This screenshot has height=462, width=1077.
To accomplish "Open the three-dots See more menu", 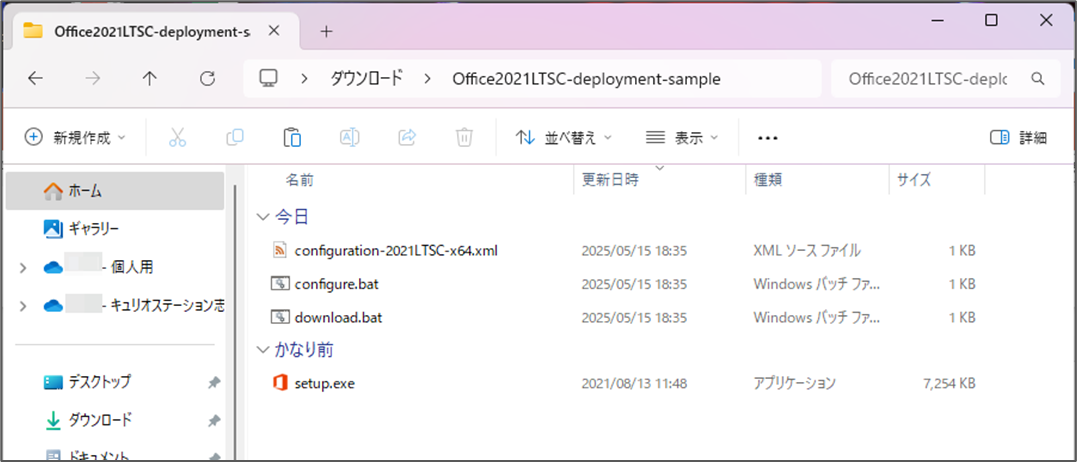I will pos(767,138).
